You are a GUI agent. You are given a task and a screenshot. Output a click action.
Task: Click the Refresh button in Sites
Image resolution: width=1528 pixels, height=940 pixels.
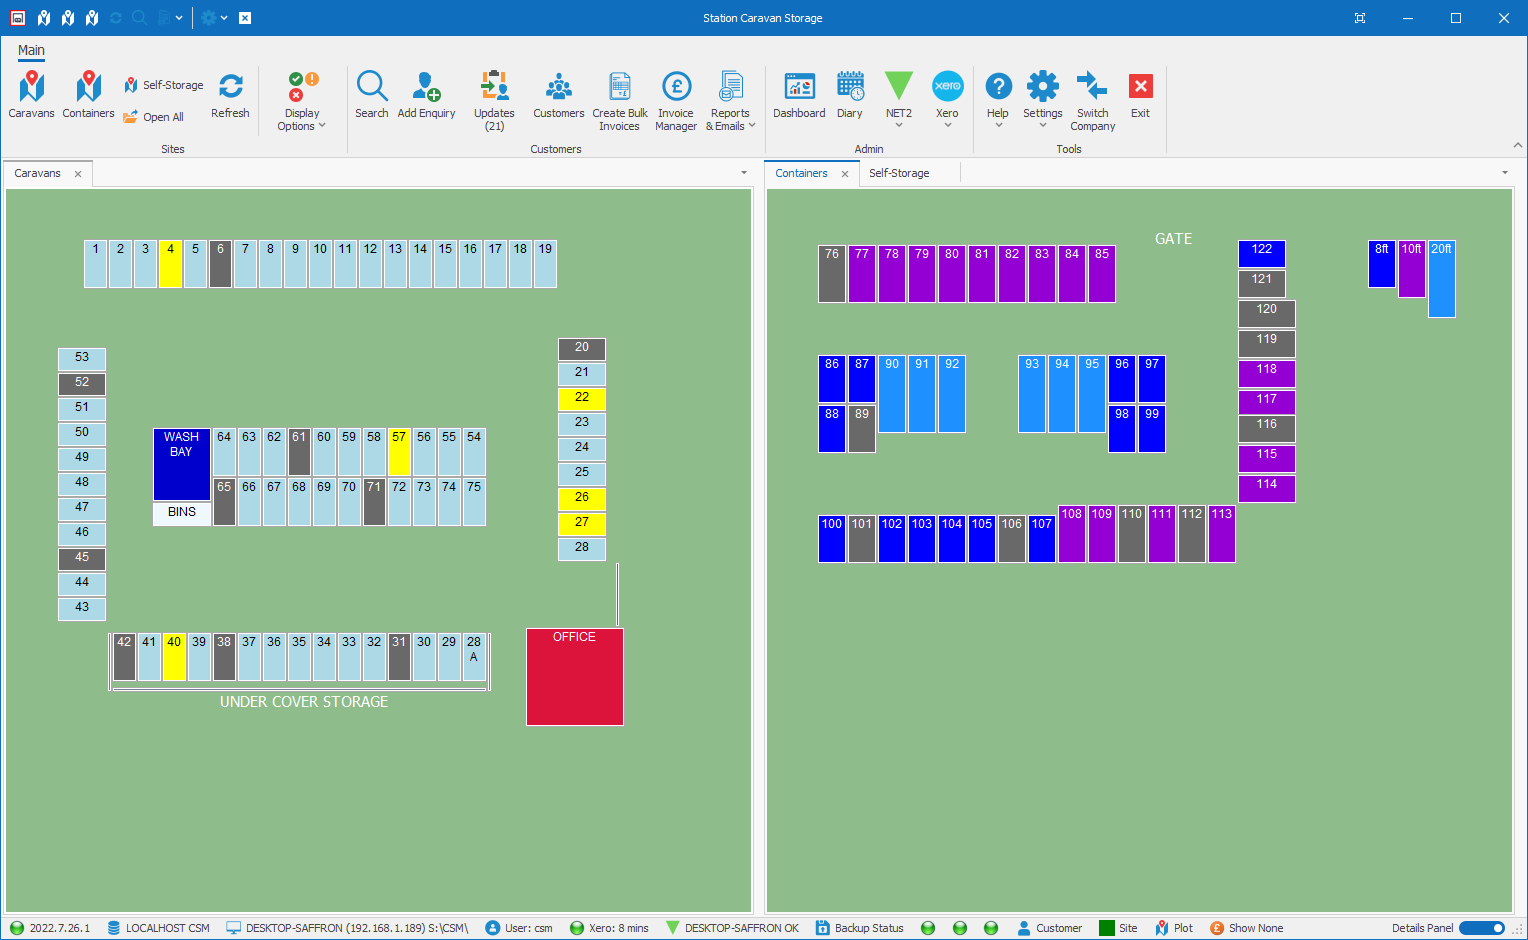tap(230, 96)
